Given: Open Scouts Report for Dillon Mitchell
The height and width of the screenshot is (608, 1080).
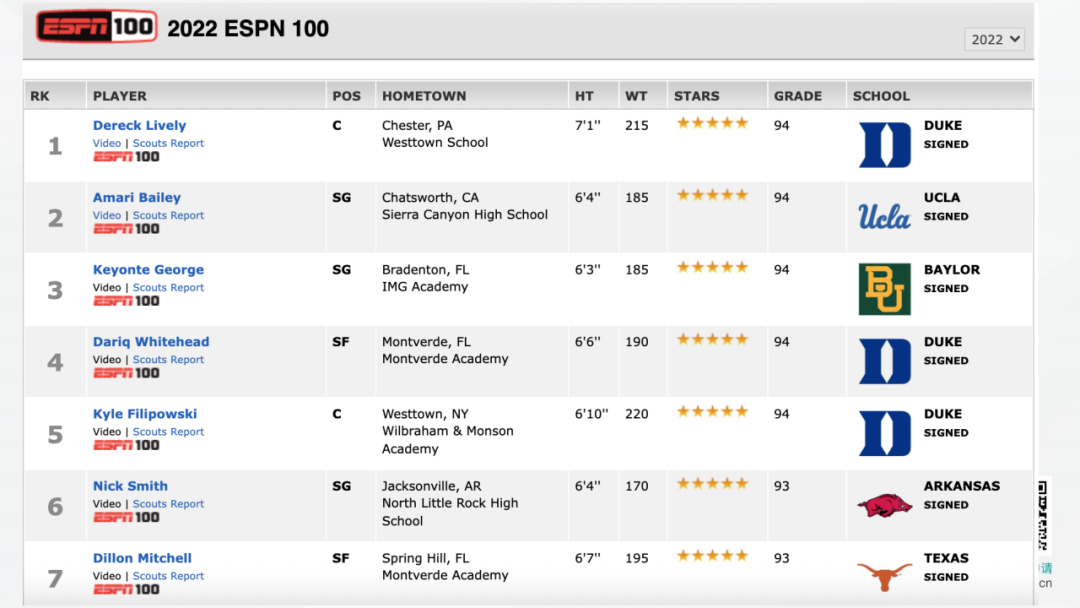Looking at the screenshot, I should point(168,576).
